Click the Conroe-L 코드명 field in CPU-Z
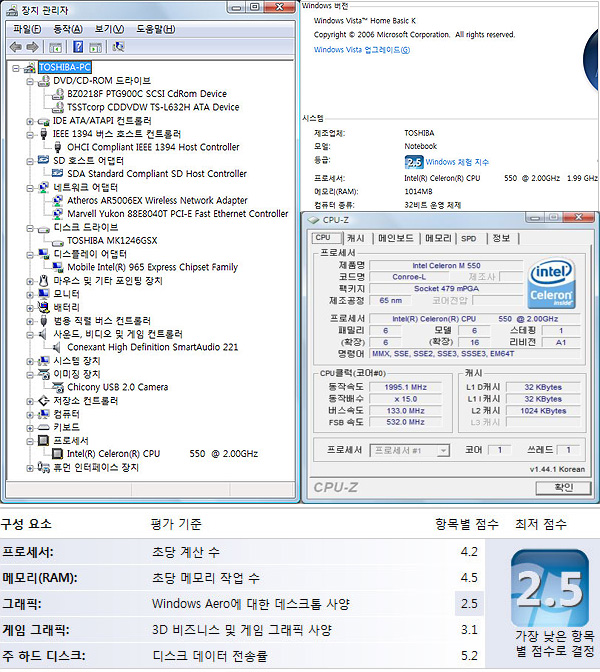The height and width of the screenshot is (672, 600). tap(409, 277)
